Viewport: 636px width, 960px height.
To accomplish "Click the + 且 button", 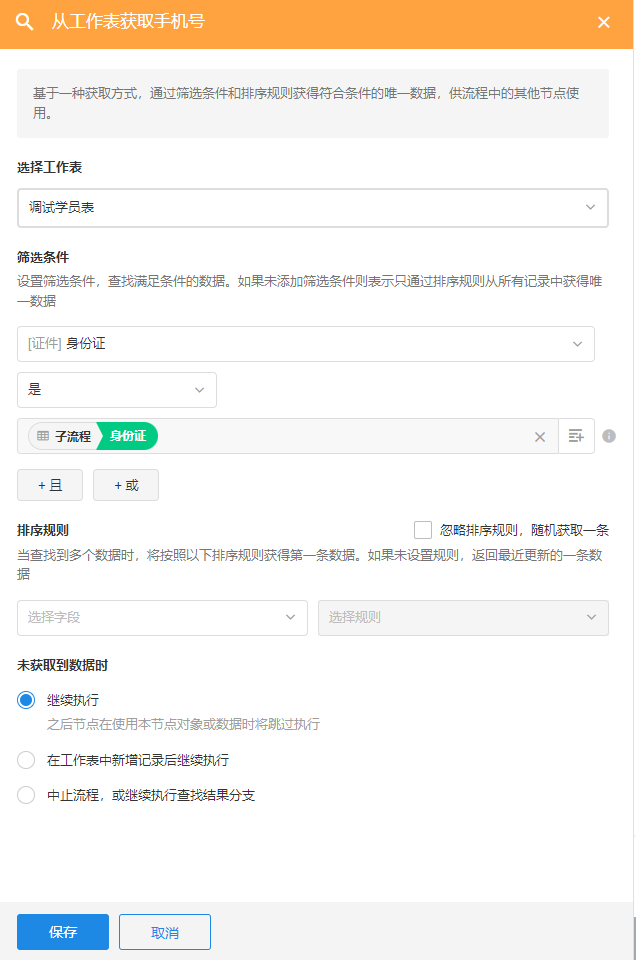I will click(x=50, y=485).
